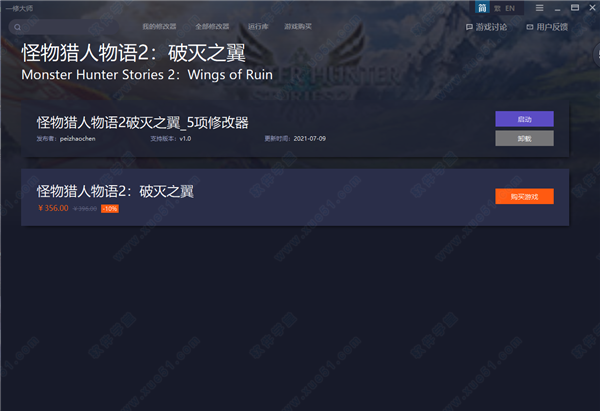
Task: Click the Monster Hunter Stories 2 English heading
Action: (147, 75)
